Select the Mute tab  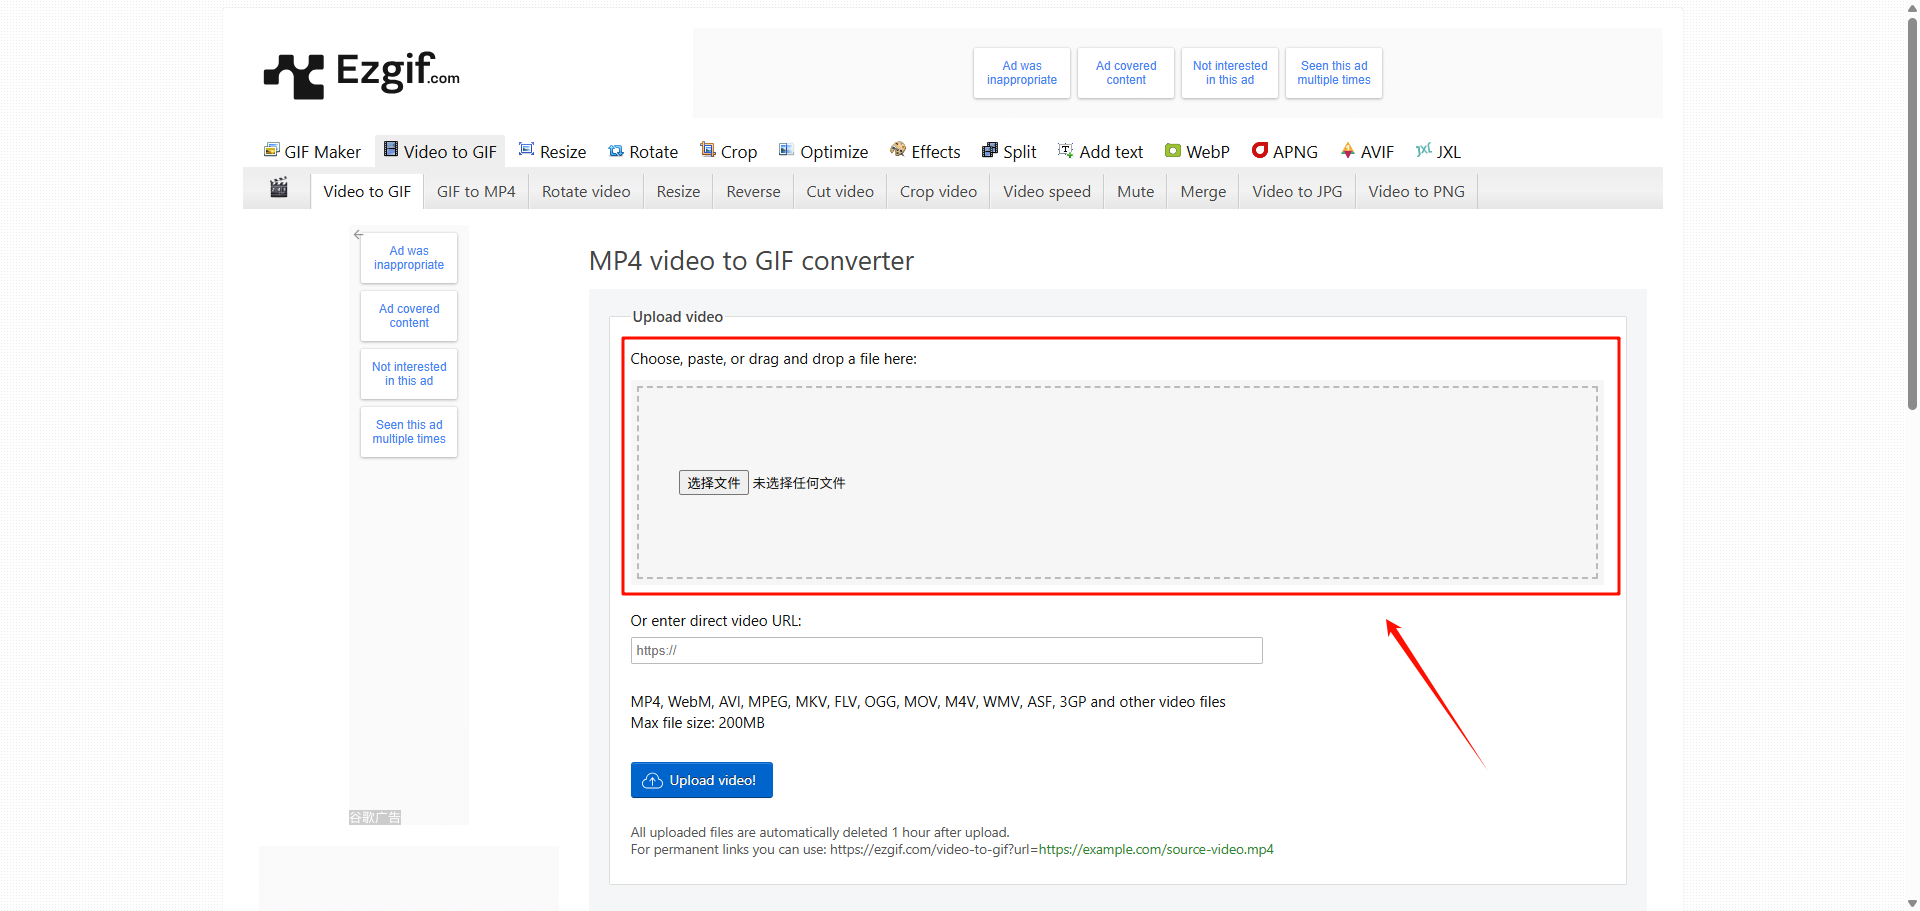[x=1135, y=191]
